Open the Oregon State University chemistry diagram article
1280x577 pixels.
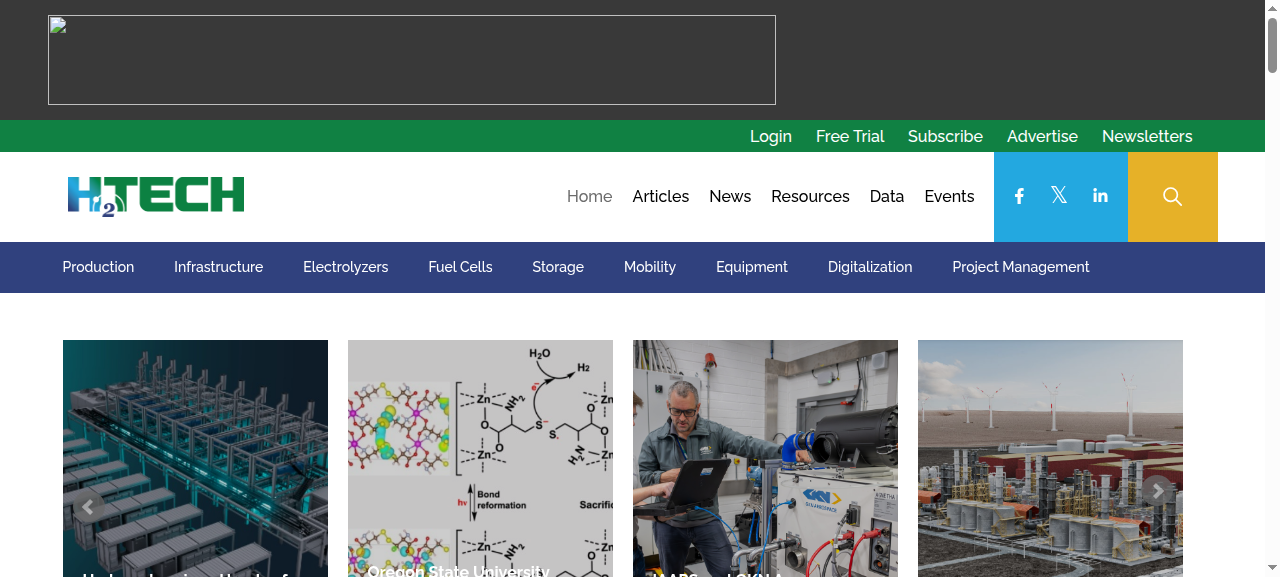pos(480,458)
